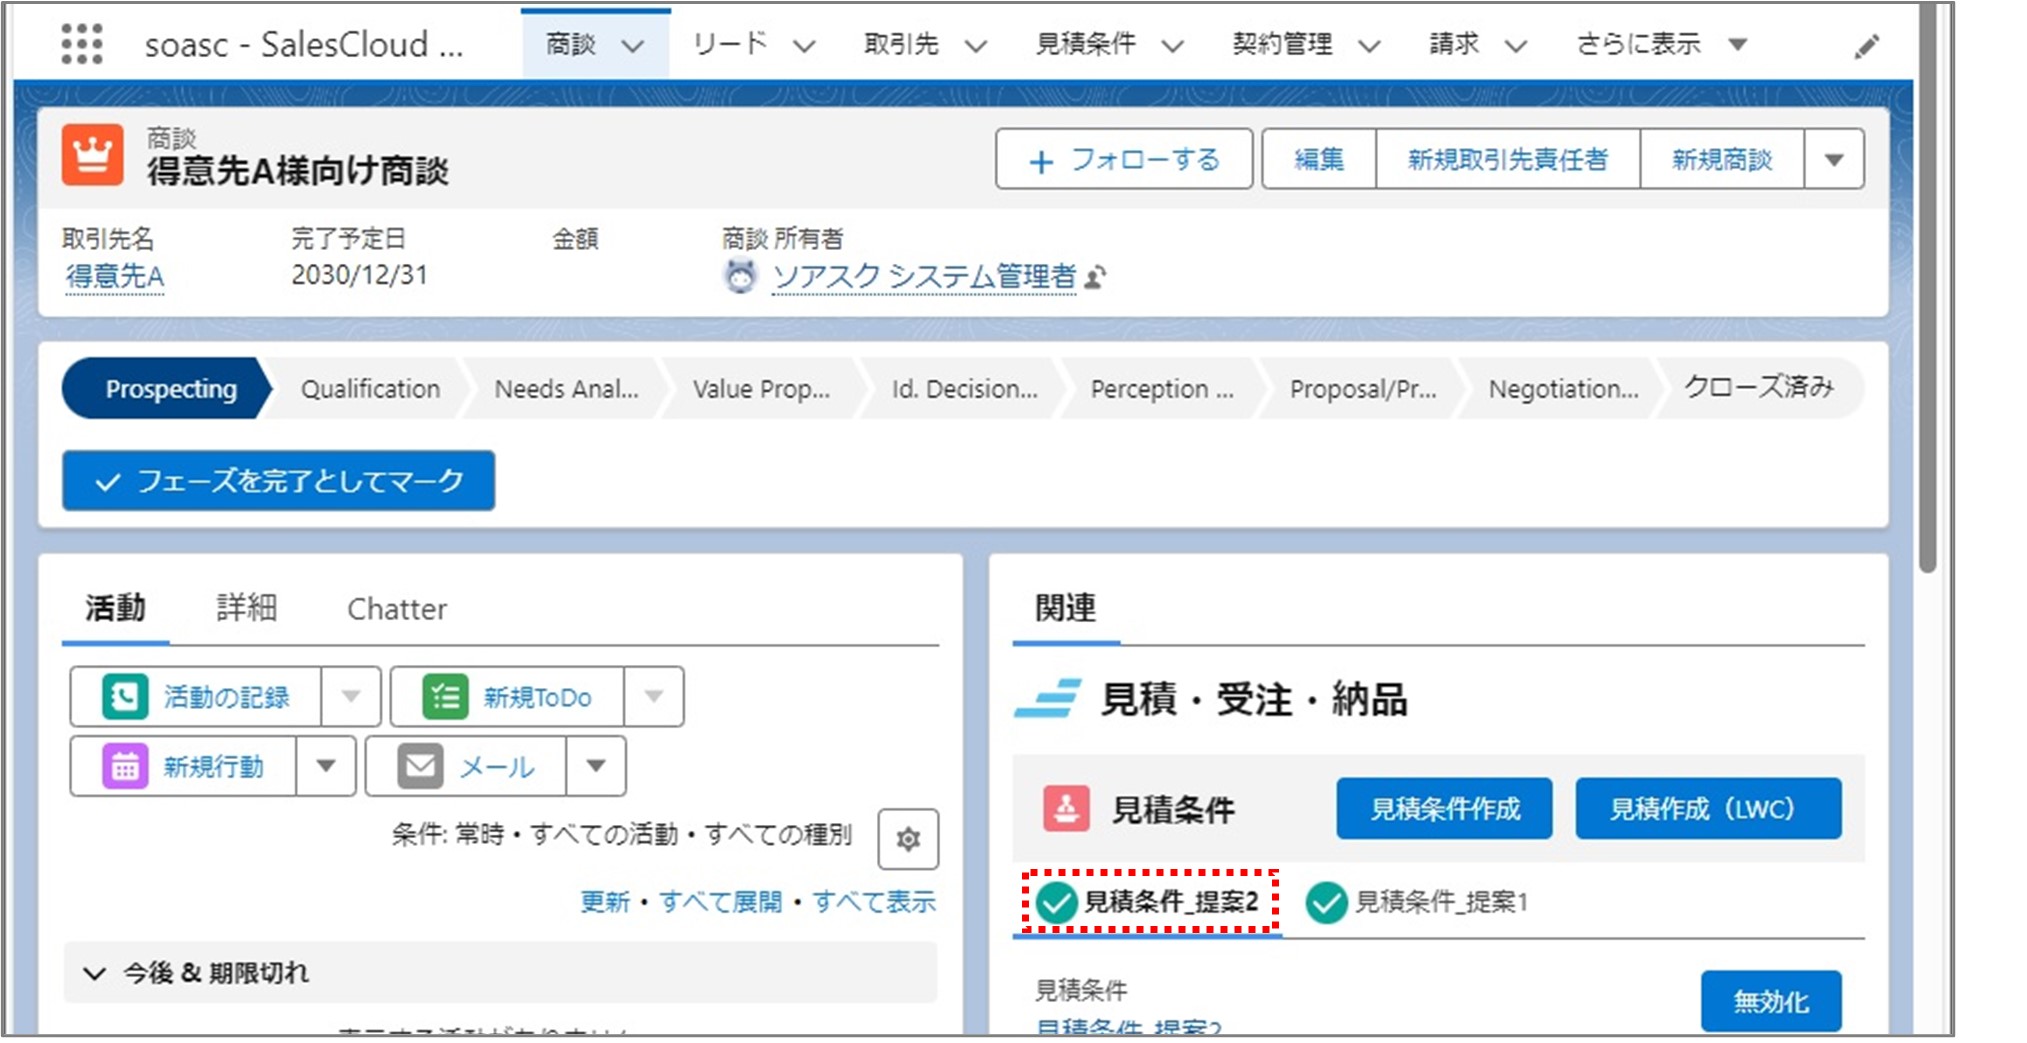Open the リード tab dropdown chevron
2027x1043 pixels.
805,45
